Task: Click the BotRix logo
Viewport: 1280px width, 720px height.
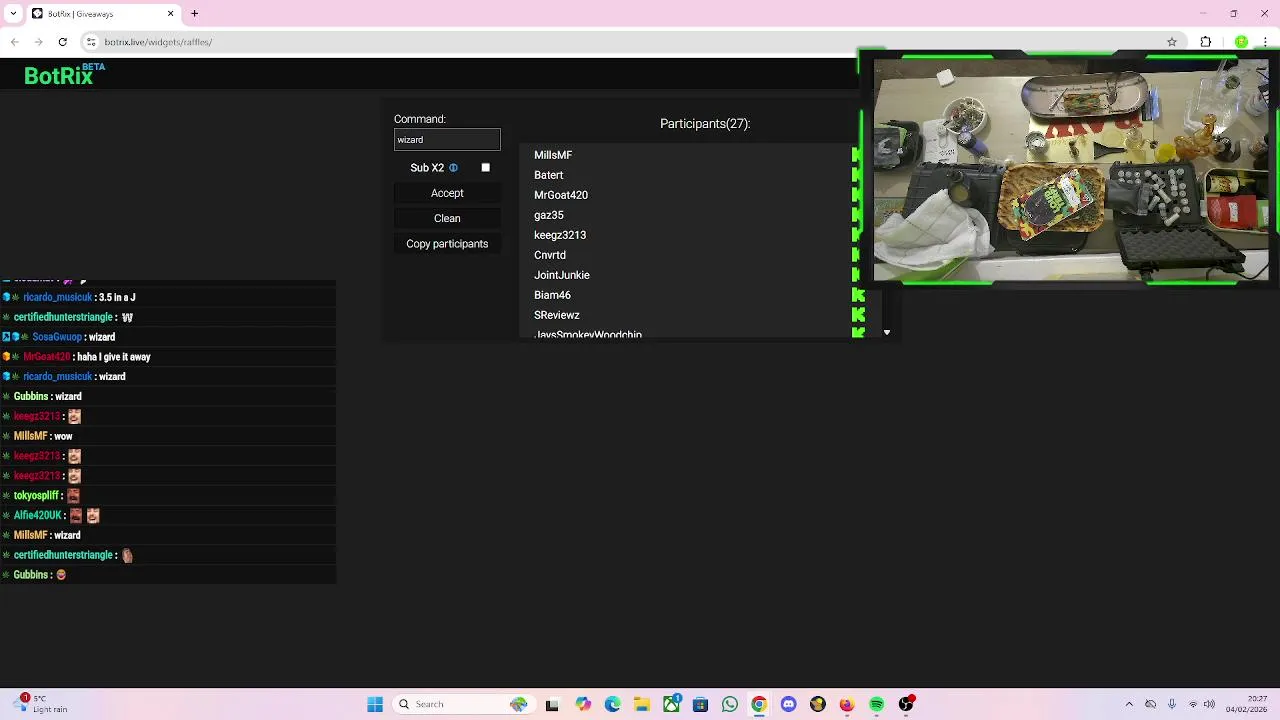Action: pyautogui.click(x=64, y=75)
